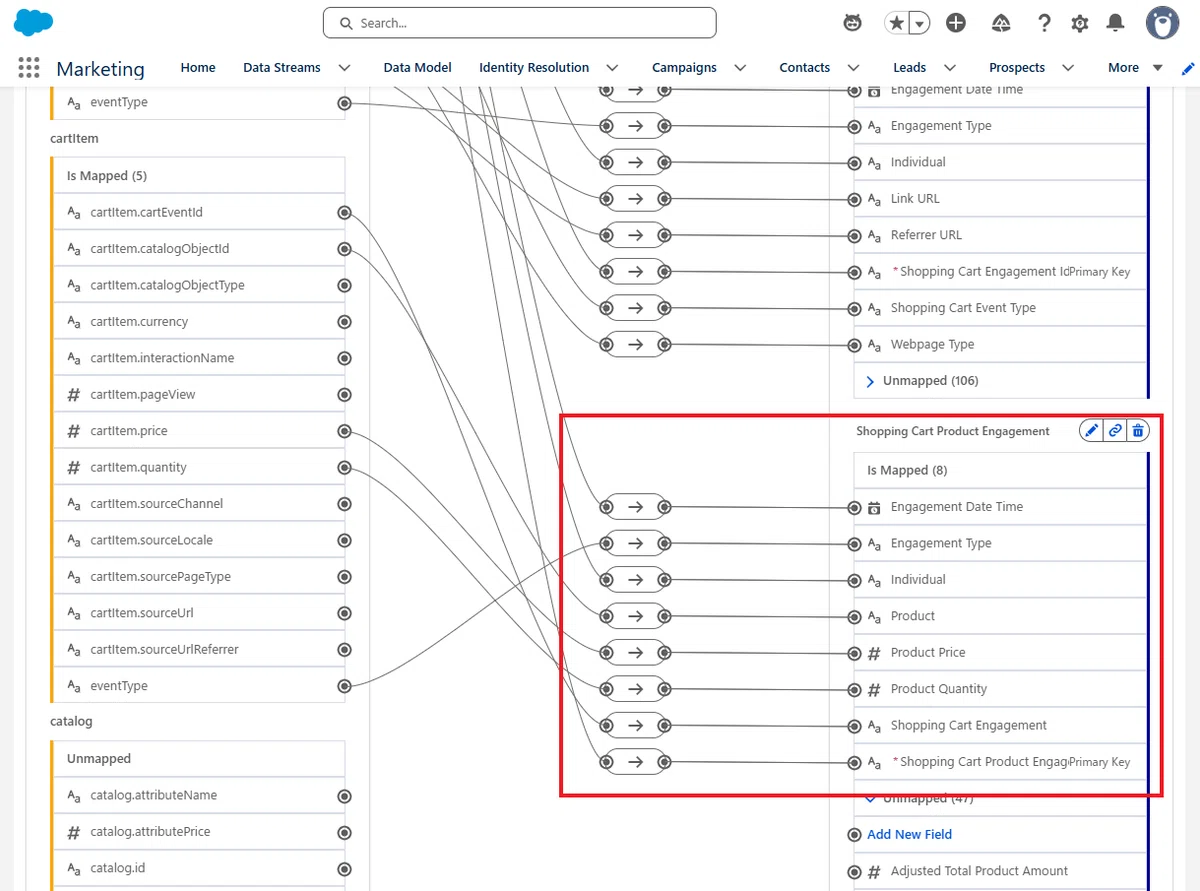Select the Adjusted Total Product Amount connection point
1200x891 pixels.
click(x=854, y=872)
